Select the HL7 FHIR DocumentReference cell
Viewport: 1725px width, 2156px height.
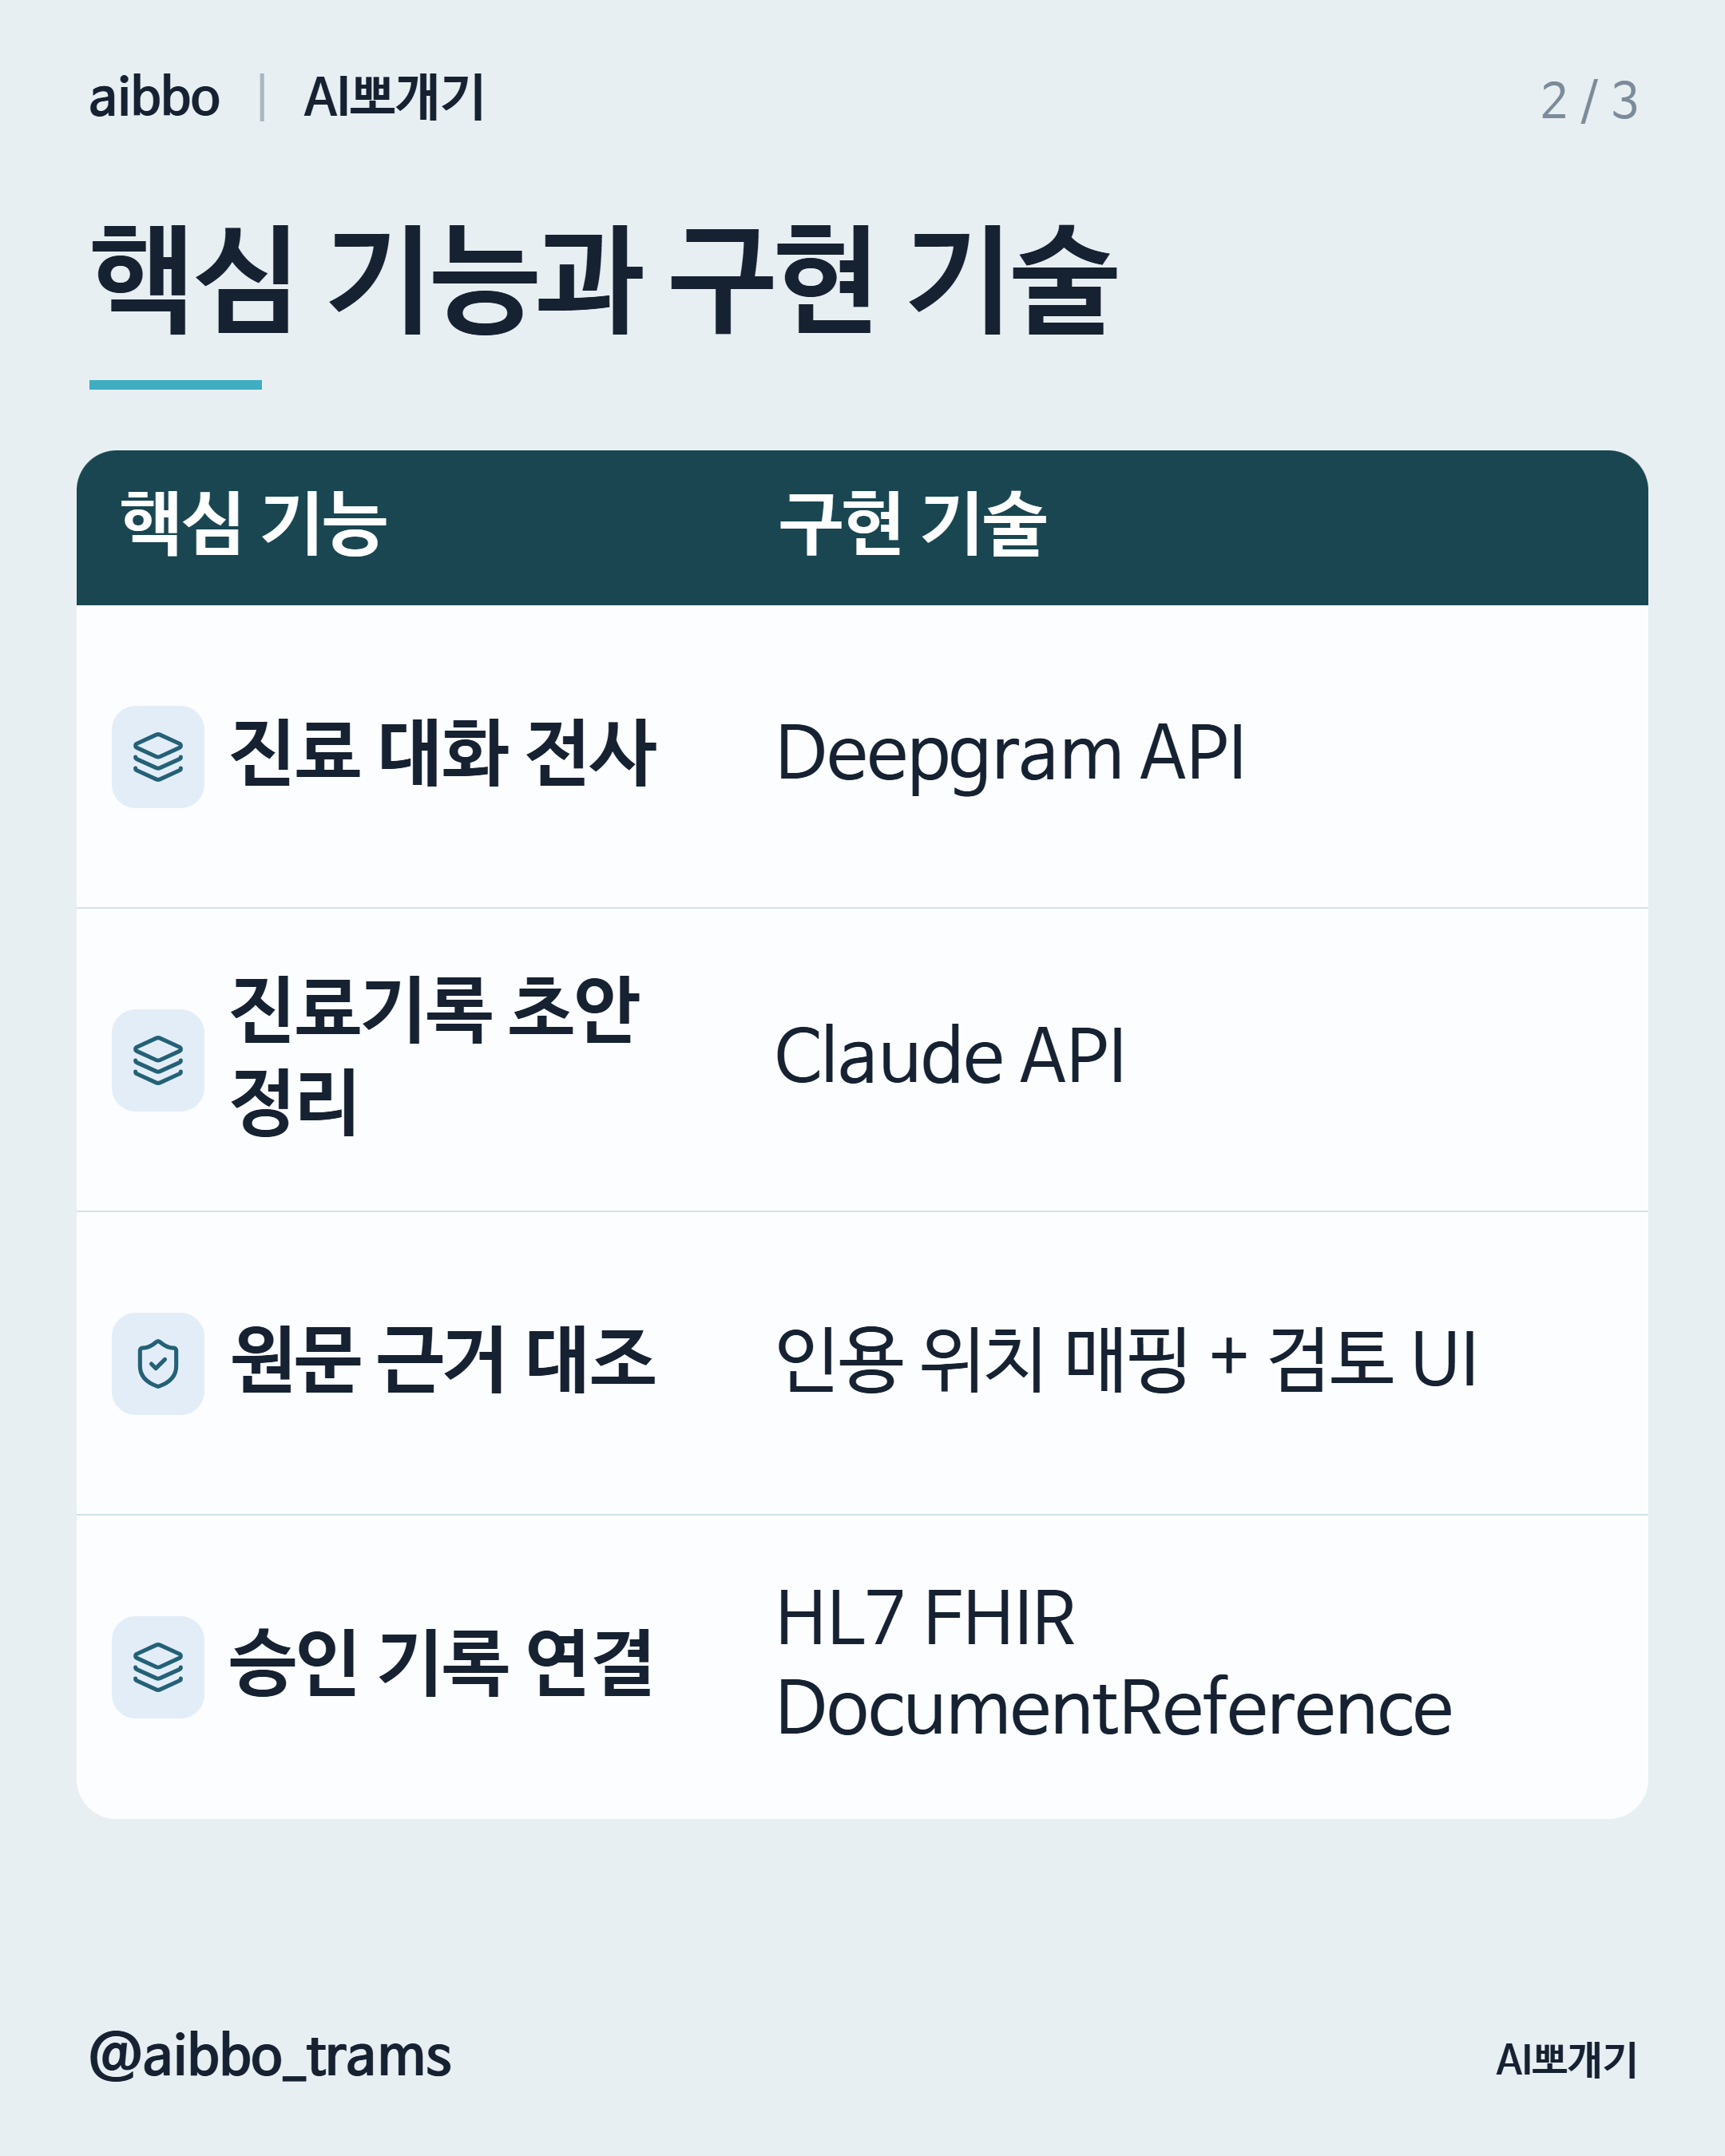point(1114,1663)
